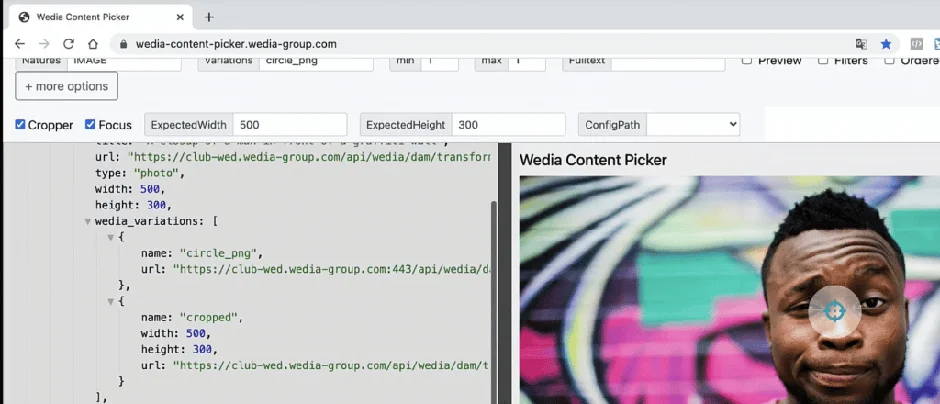940x404 pixels.
Task: Uncheck the Focus checkbox
Action: (x=90, y=124)
